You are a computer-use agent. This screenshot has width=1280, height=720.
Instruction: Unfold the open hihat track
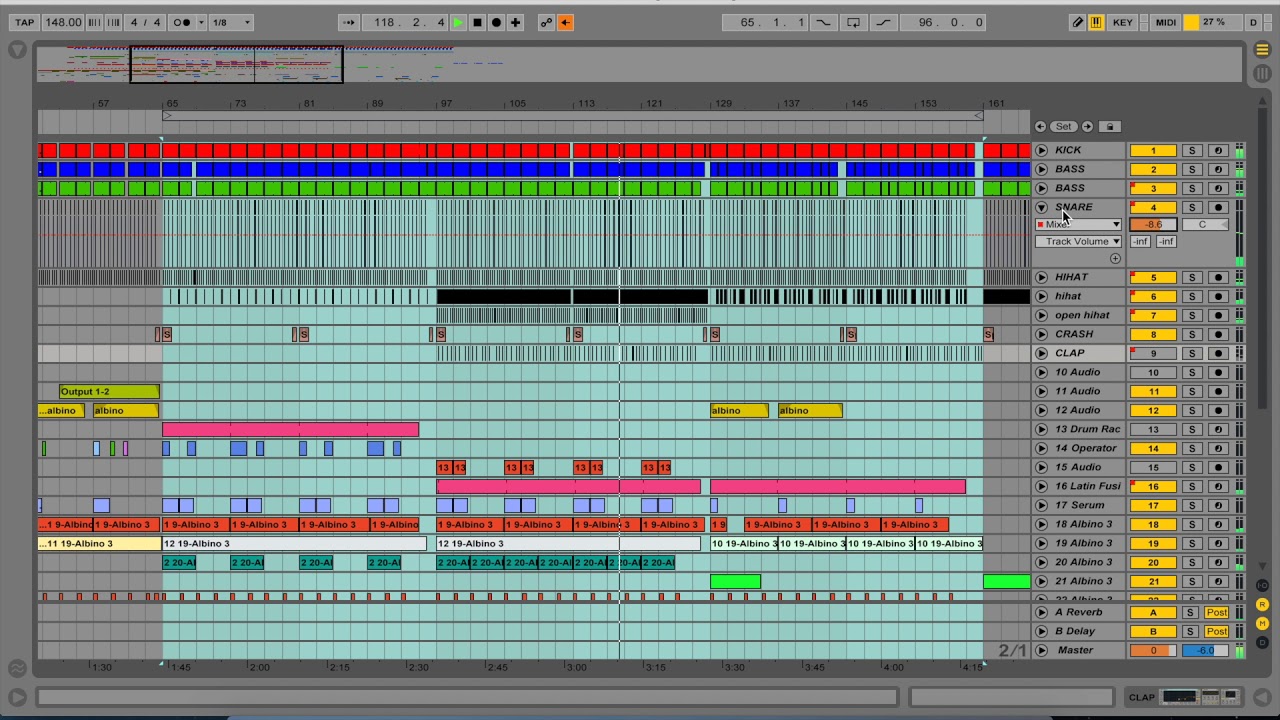(x=1041, y=315)
